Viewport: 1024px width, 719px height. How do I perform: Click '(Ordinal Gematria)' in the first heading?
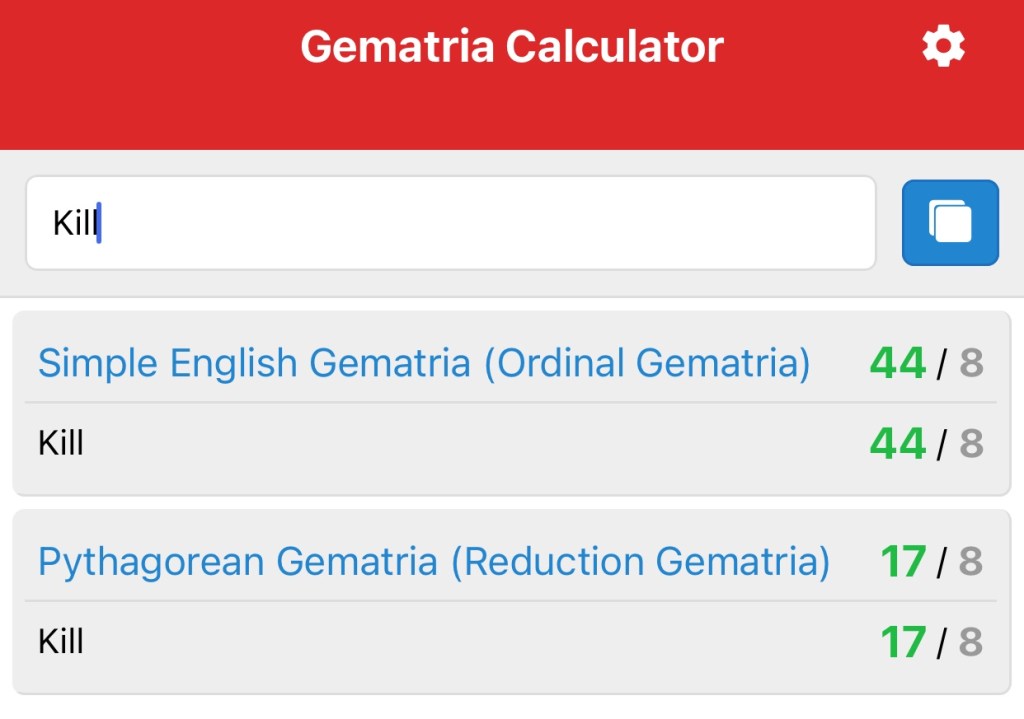tap(647, 363)
